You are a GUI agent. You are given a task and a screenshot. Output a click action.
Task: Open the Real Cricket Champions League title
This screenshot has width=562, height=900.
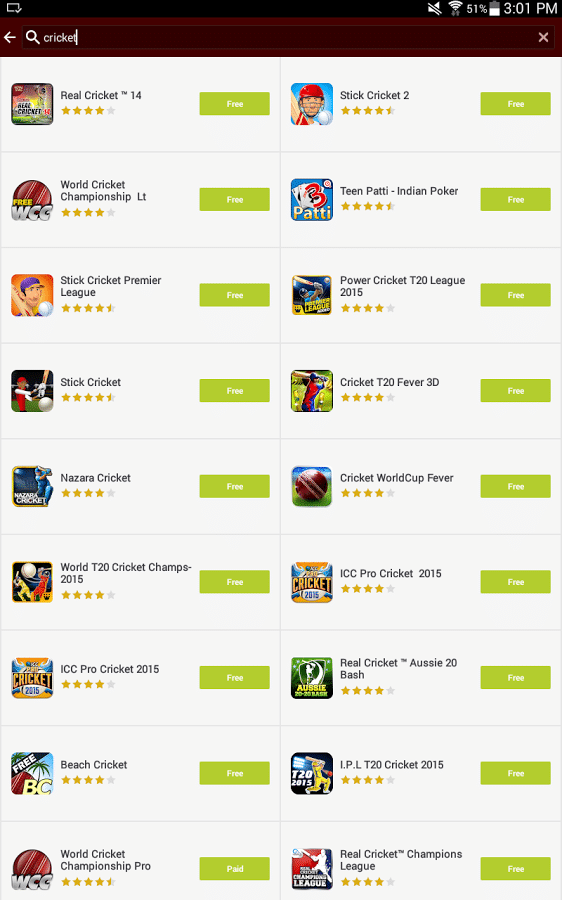tap(401, 860)
